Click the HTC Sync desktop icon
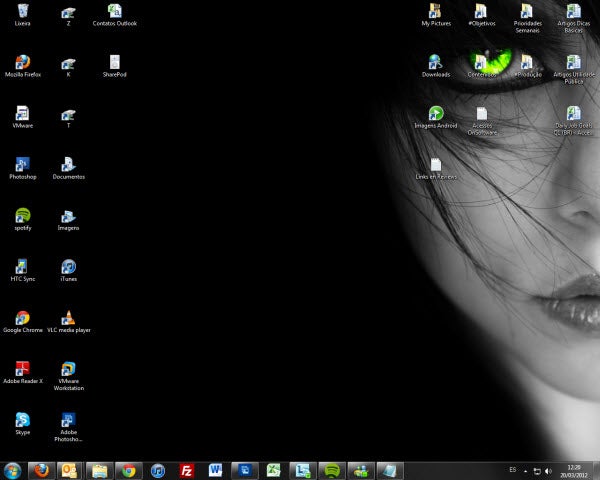 tap(22, 266)
